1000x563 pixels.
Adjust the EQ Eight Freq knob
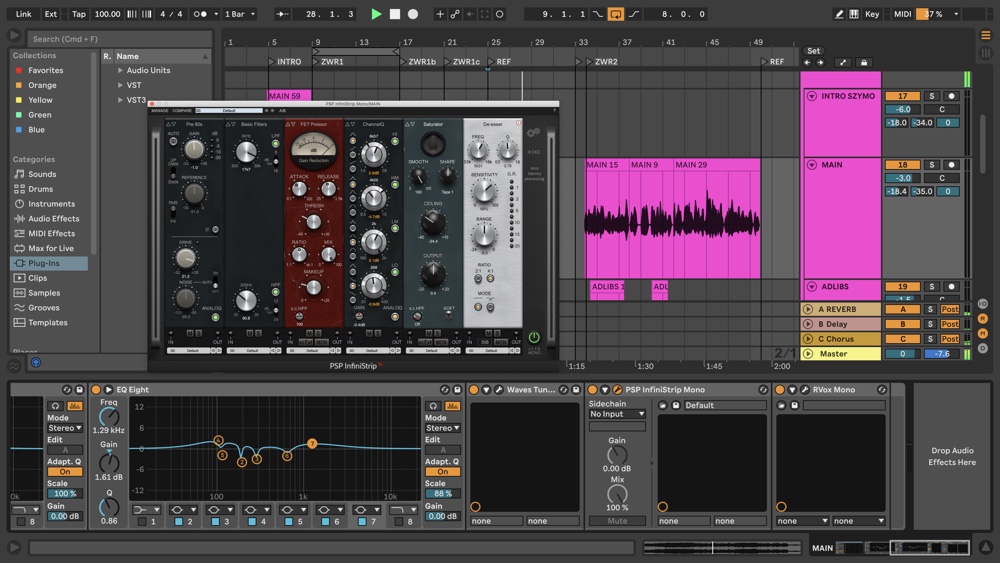pos(108,417)
